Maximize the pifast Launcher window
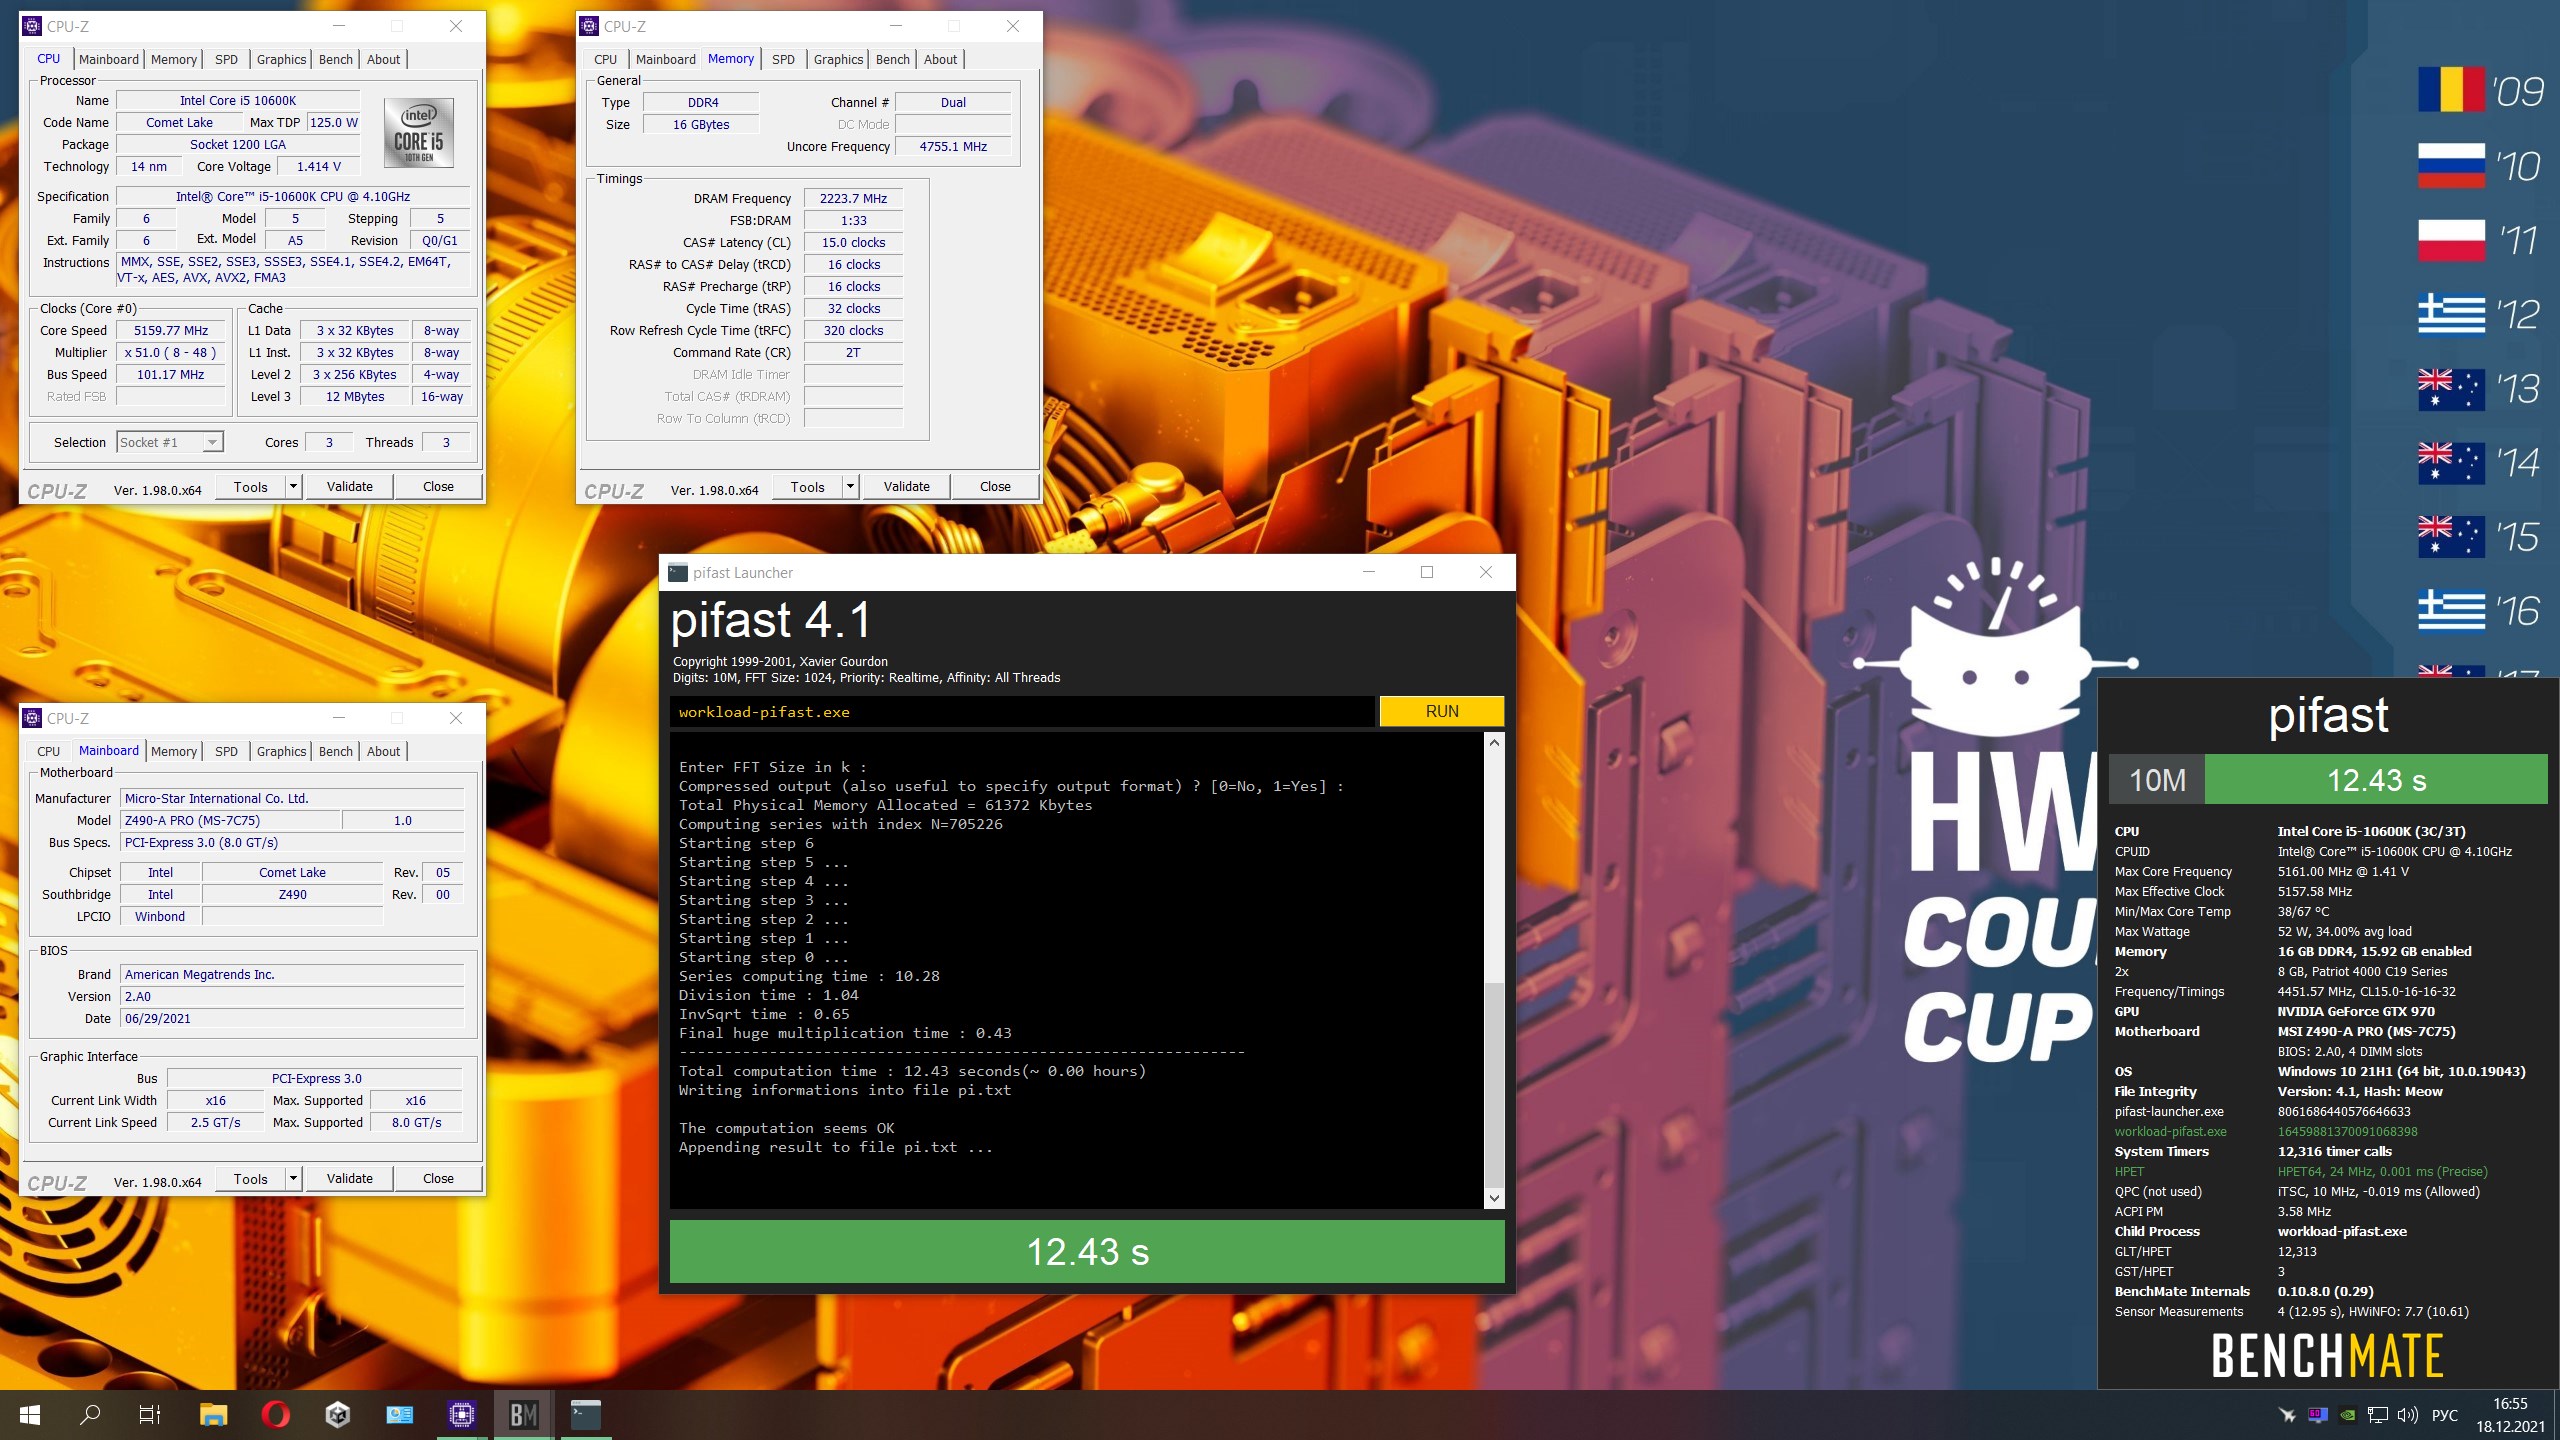2560x1440 pixels. point(1427,572)
